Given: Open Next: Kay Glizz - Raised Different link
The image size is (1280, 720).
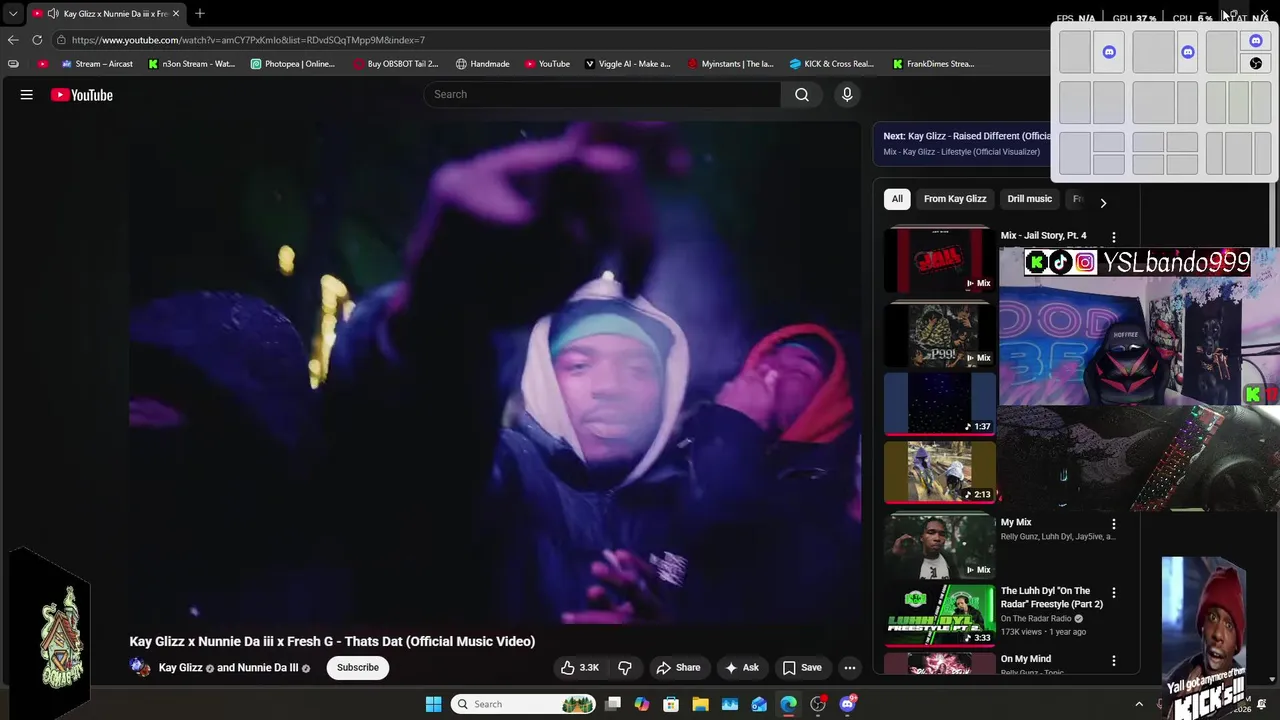Looking at the screenshot, I should [966, 136].
